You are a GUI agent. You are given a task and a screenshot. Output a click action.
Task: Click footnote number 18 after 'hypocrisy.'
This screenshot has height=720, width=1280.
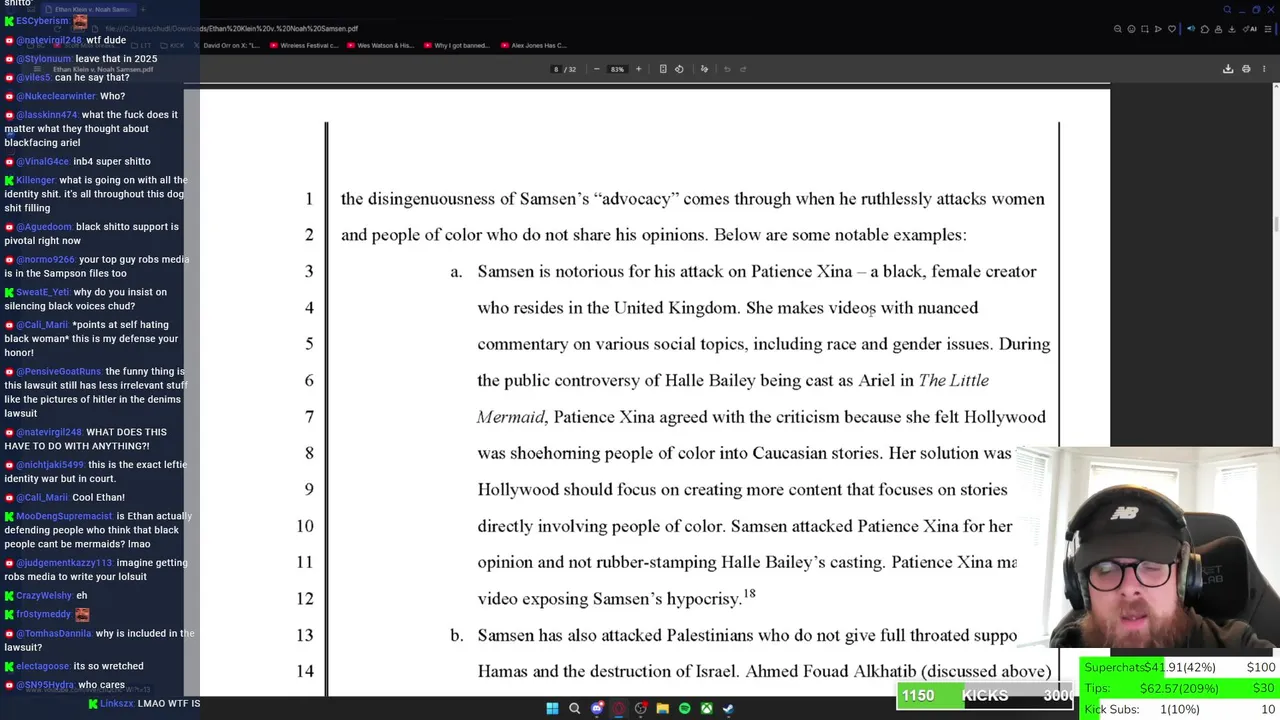click(749, 593)
